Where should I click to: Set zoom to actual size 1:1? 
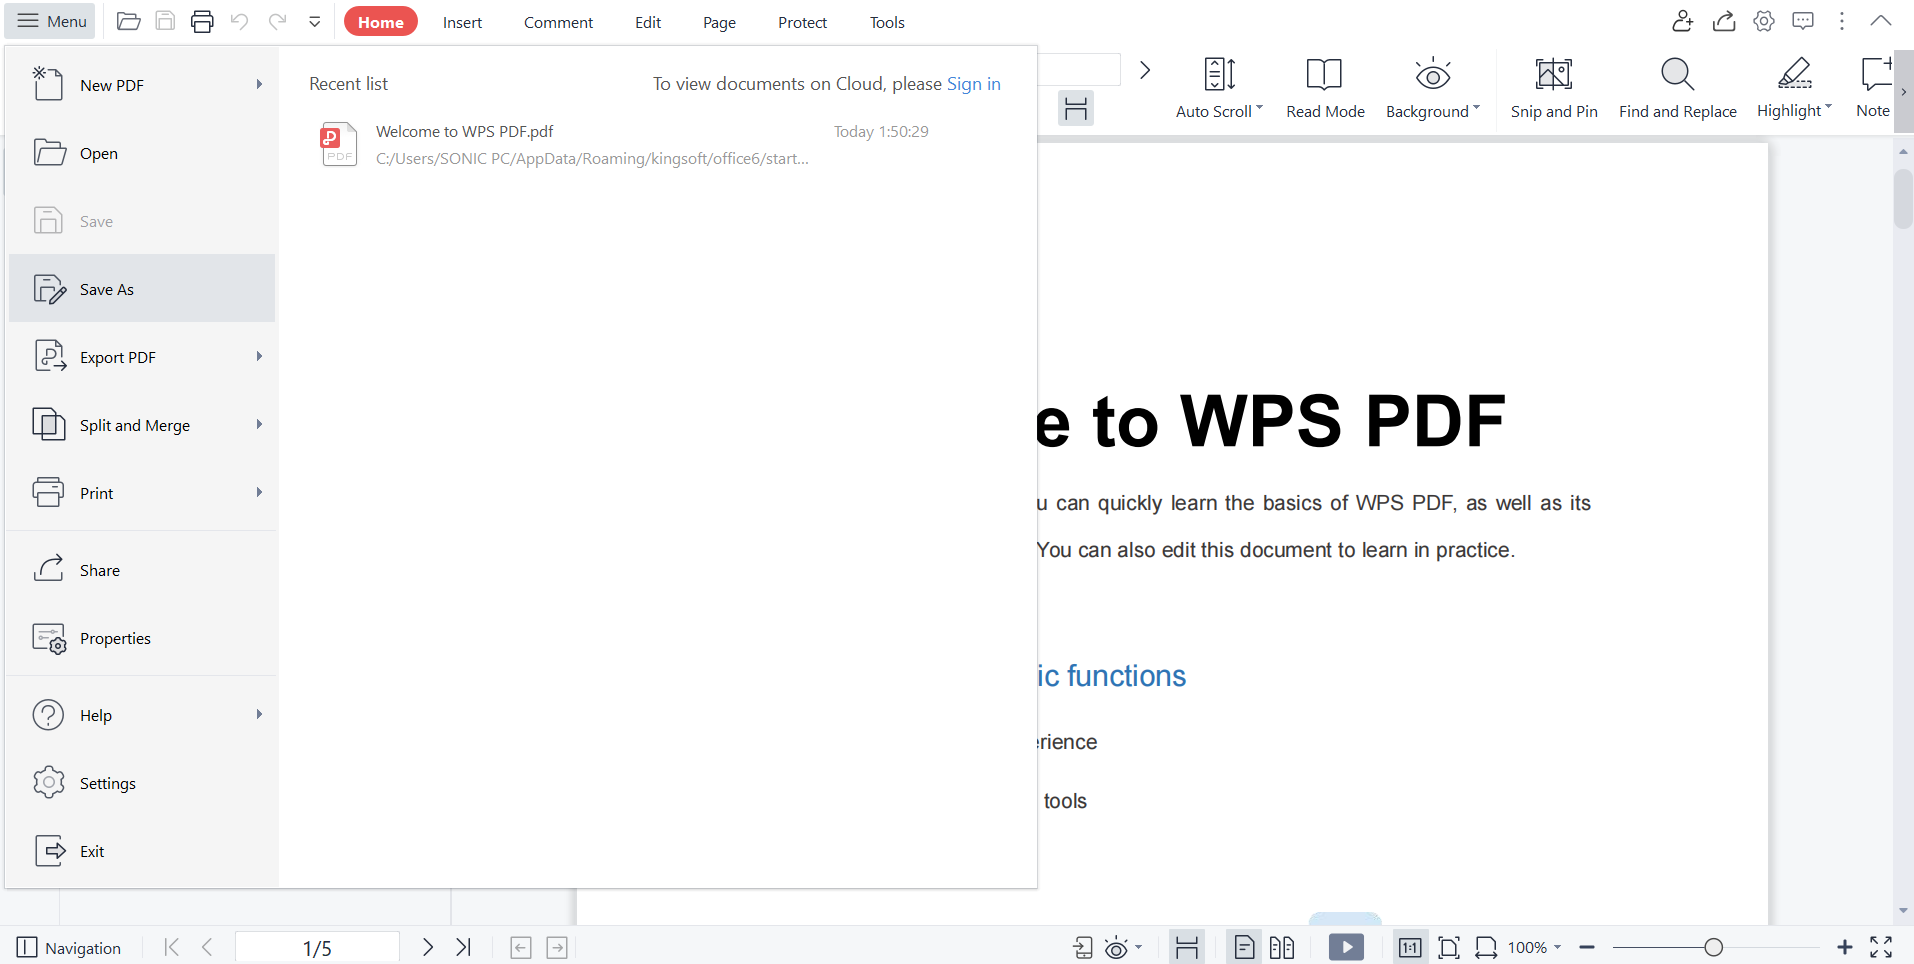coord(1410,947)
